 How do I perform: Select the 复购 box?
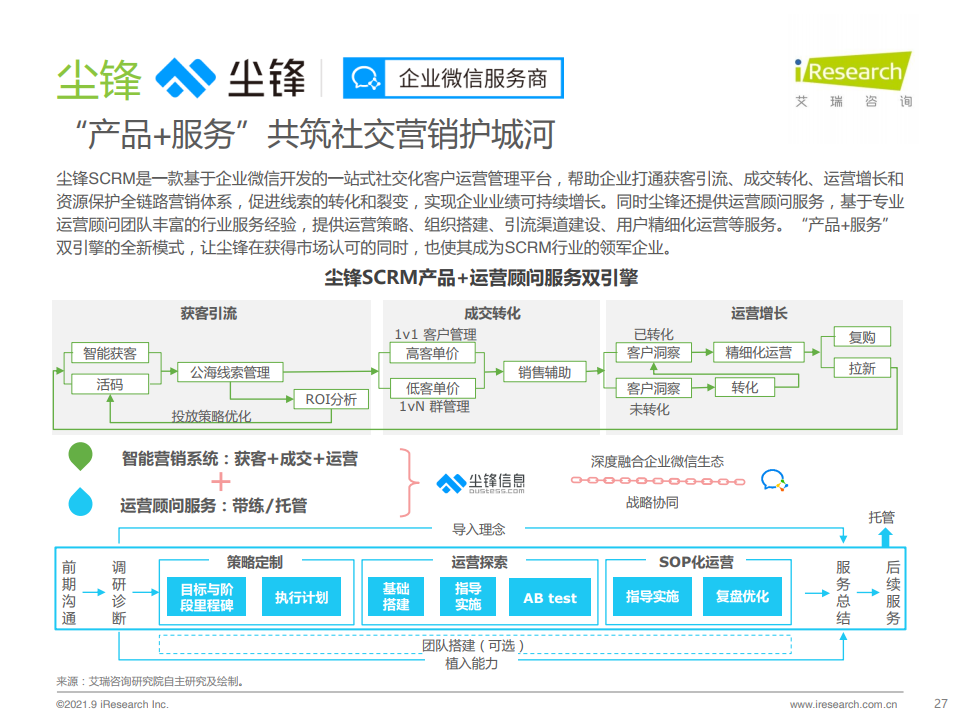862,337
